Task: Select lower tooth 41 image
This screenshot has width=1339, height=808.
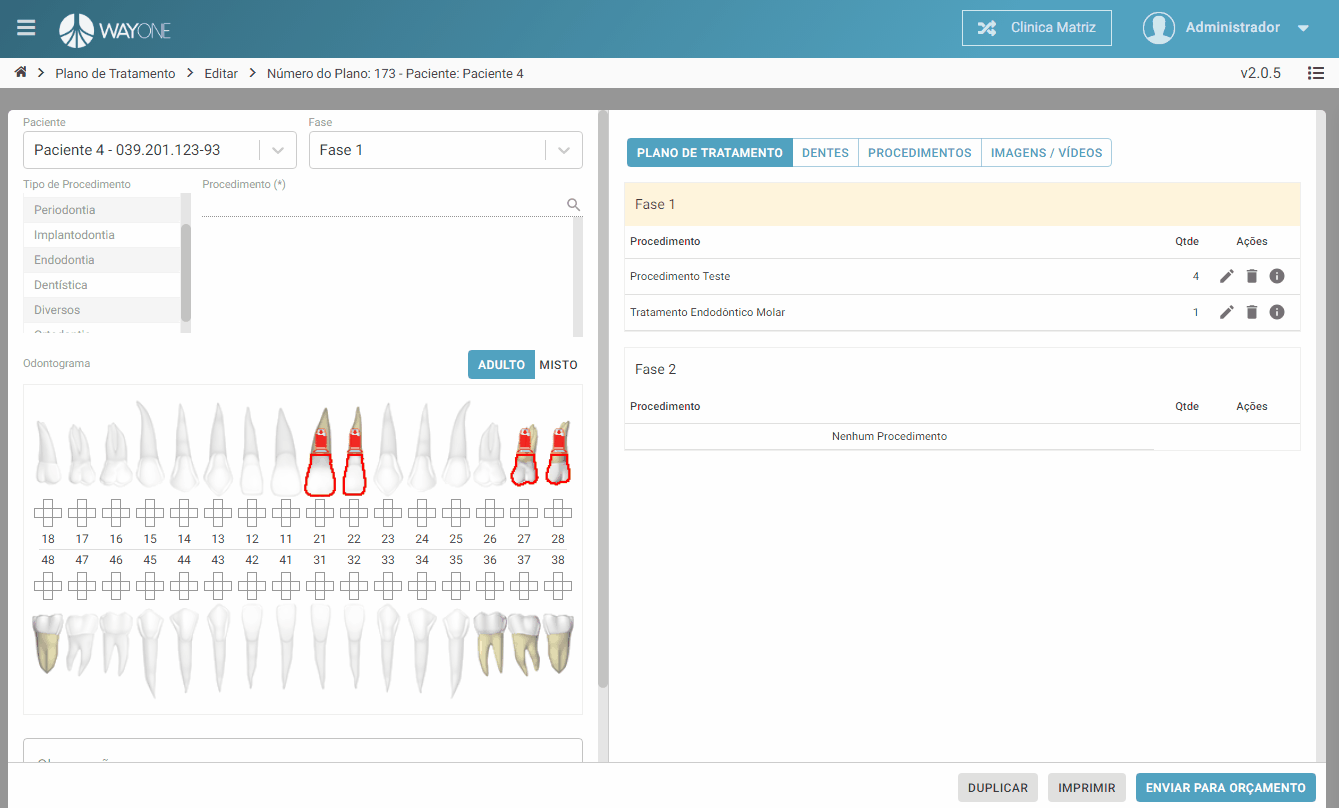Action: pos(286,648)
